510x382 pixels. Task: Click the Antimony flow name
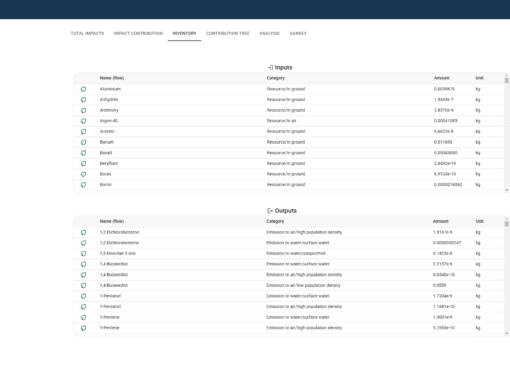pos(109,110)
